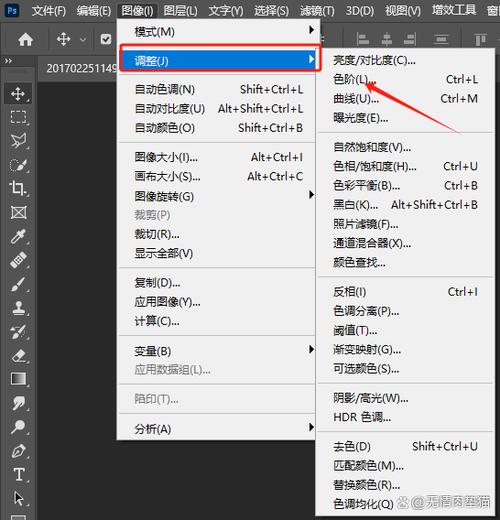Click align horizontal centers icon
The height and width of the screenshot is (520, 500).
click(386, 39)
